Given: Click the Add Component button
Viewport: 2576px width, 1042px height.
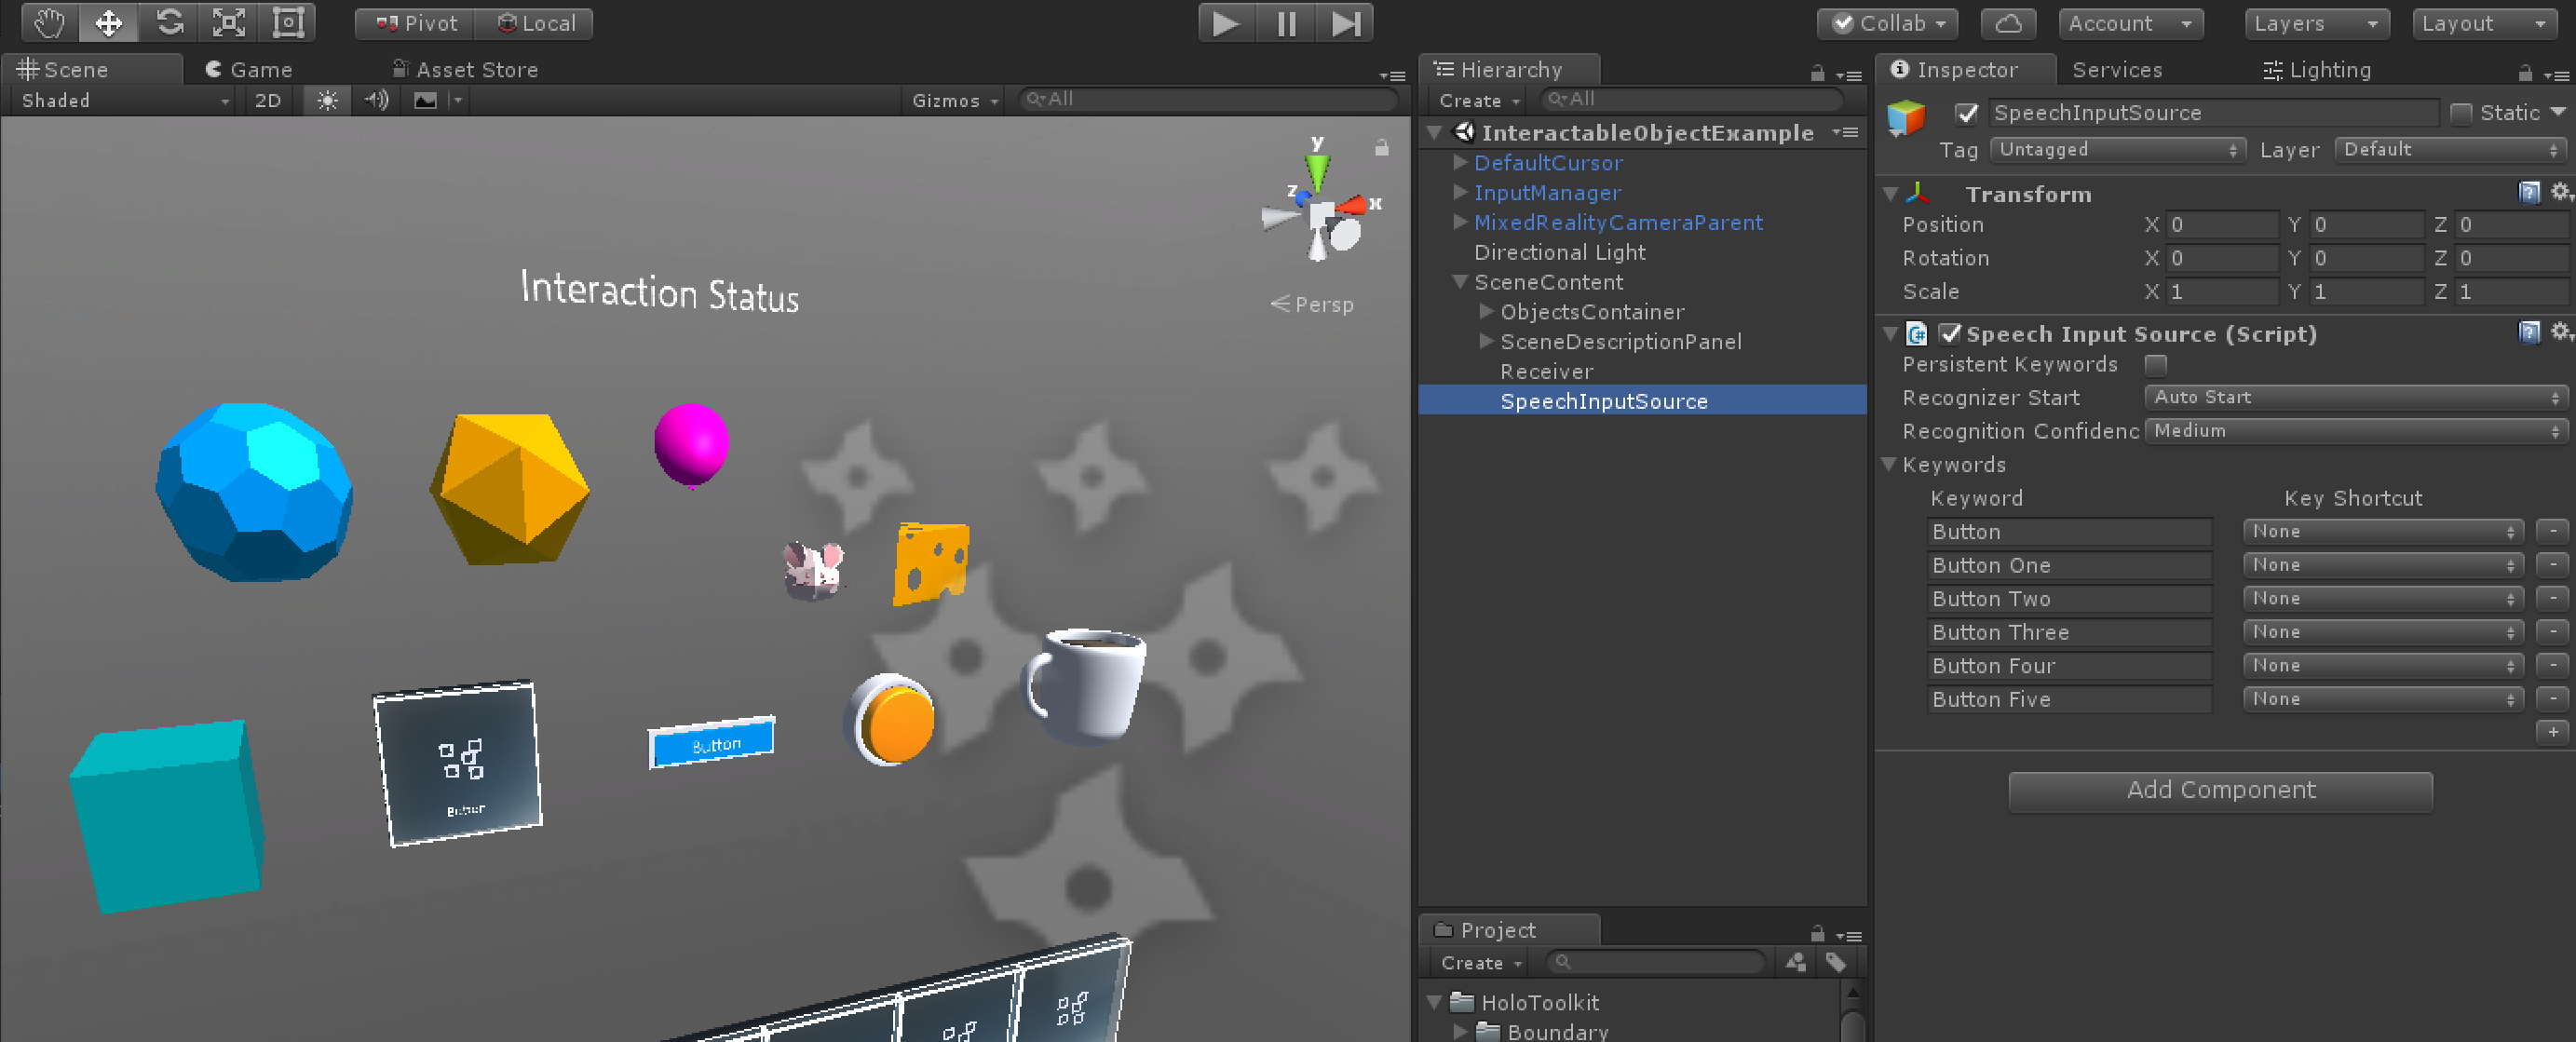Looking at the screenshot, I should coord(2220,790).
